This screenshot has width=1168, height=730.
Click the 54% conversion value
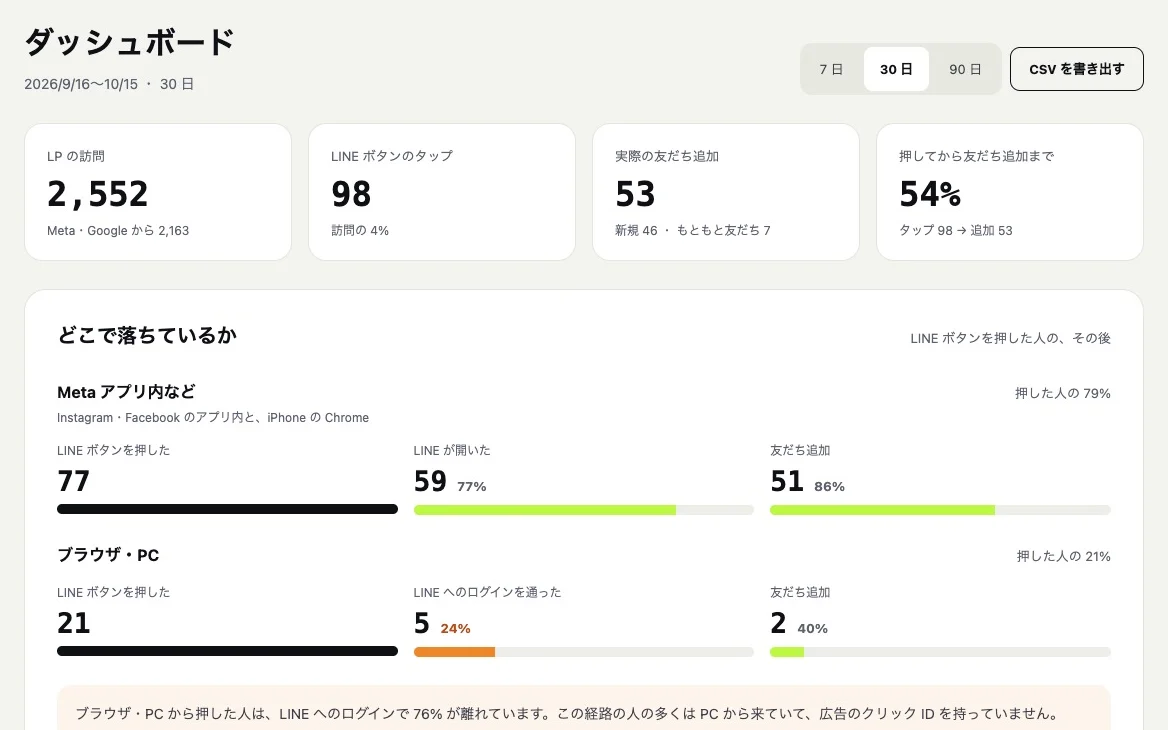point(930,194)
